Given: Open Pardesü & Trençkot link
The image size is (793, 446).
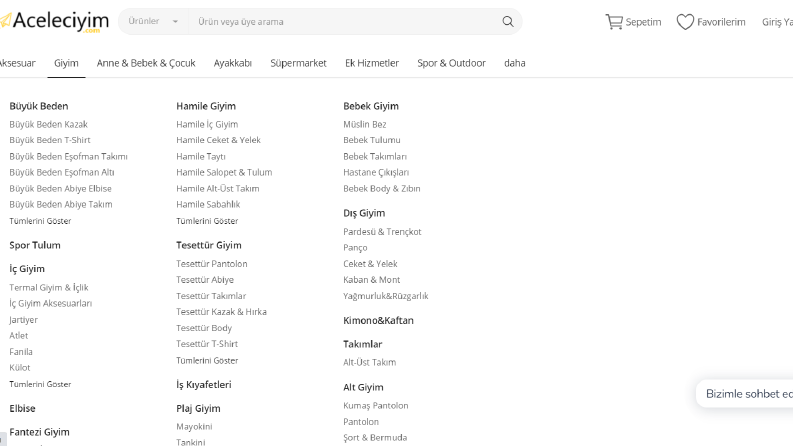Looking at the screenshot, I should 382,232.
